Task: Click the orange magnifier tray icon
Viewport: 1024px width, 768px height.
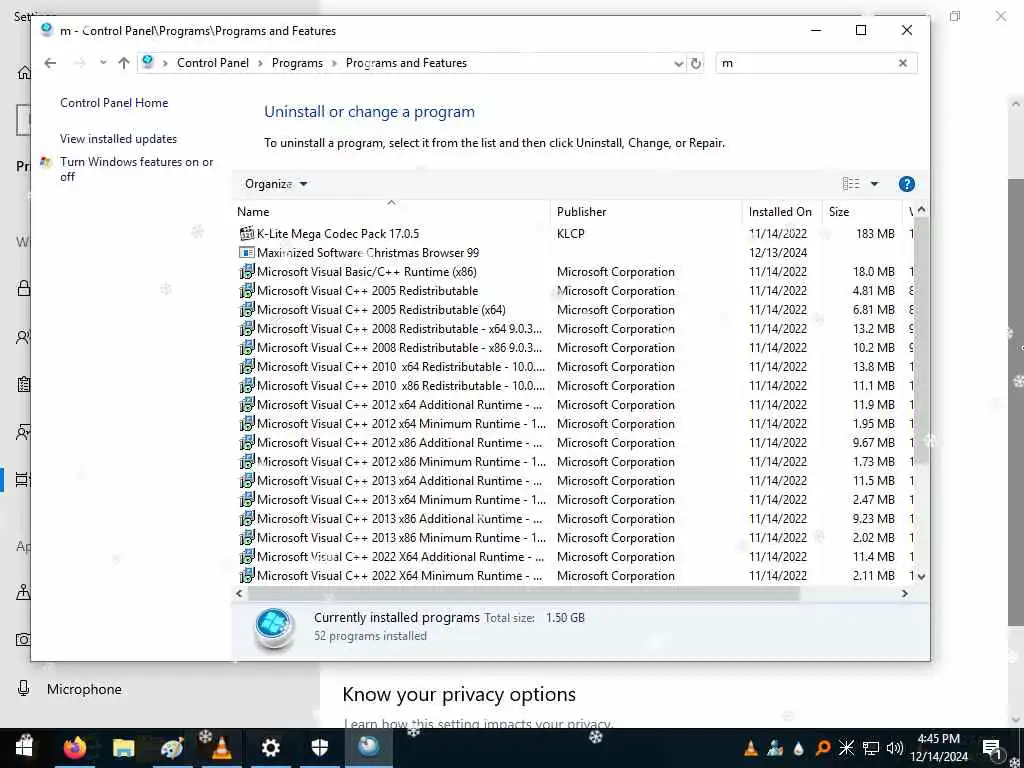Action: pos(823,748)
